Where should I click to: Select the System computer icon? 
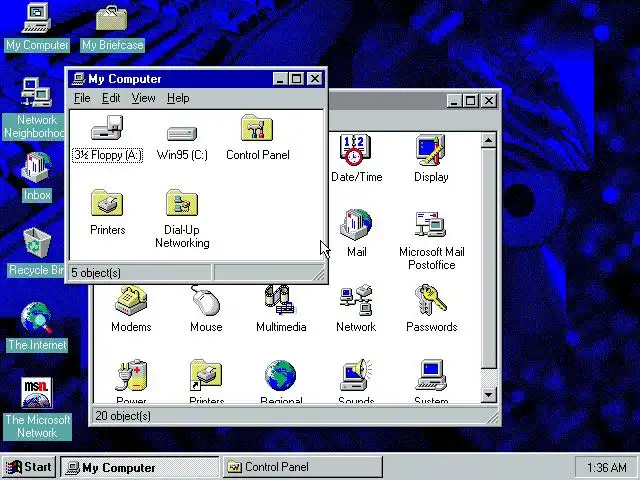431,375
